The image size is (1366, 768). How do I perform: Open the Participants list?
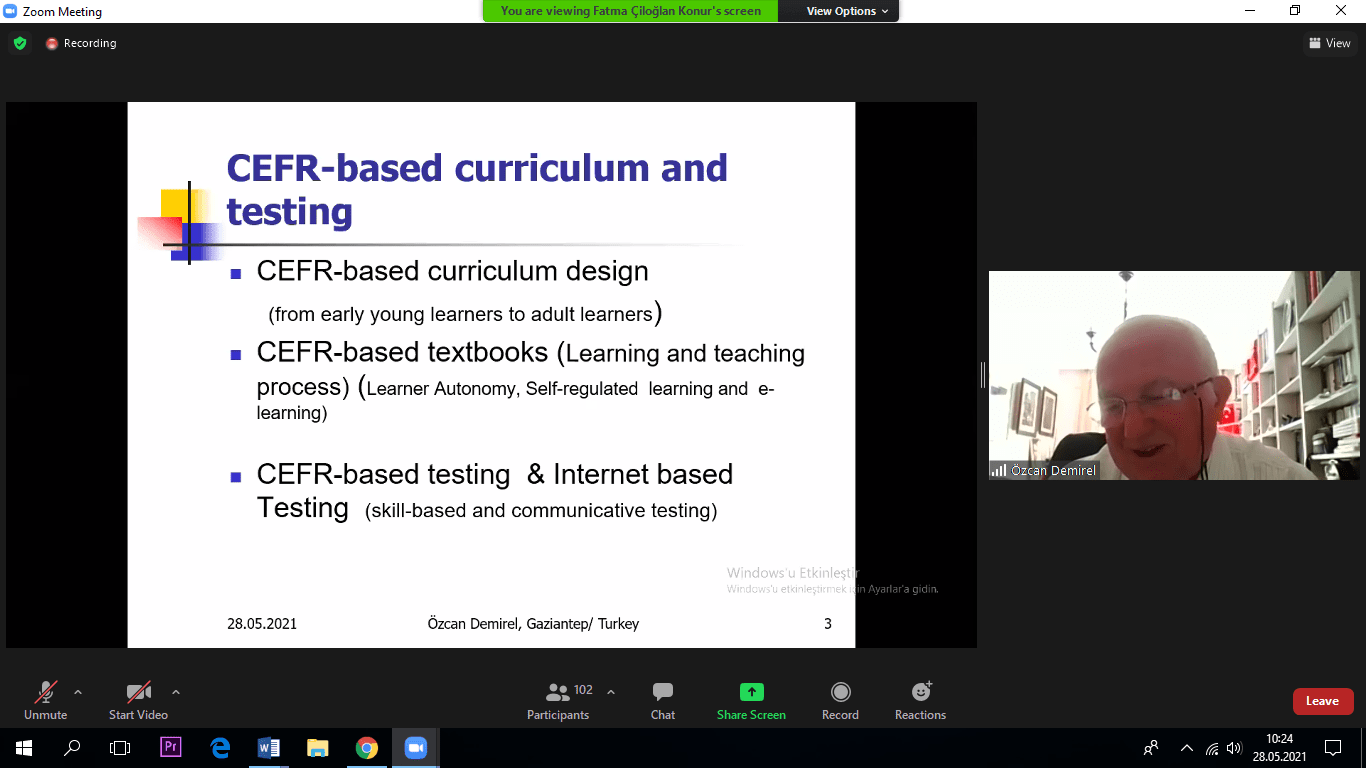pyautogui.click(x=559, y=701)
